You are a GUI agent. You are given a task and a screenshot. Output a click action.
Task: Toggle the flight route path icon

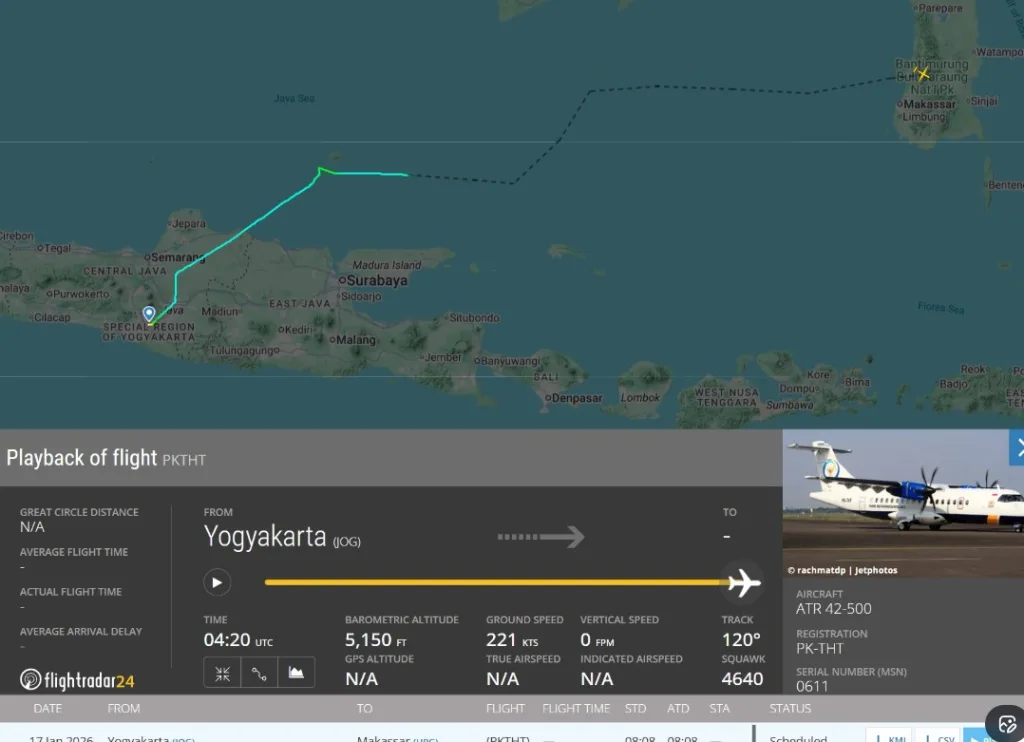[x=259, y=673]
